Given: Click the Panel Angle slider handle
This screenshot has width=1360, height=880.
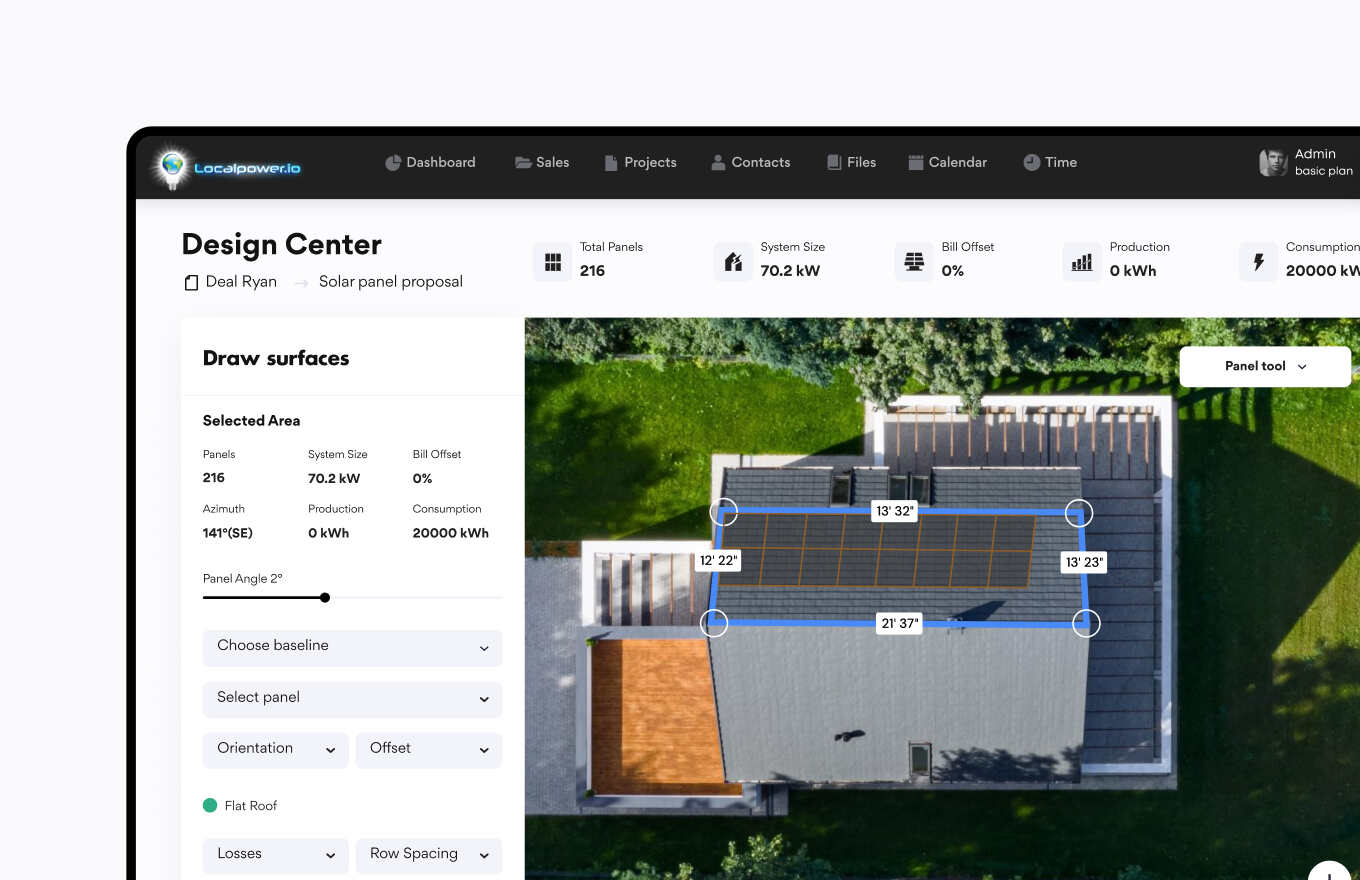Looking at the screenshot, I should pos(325,598).
